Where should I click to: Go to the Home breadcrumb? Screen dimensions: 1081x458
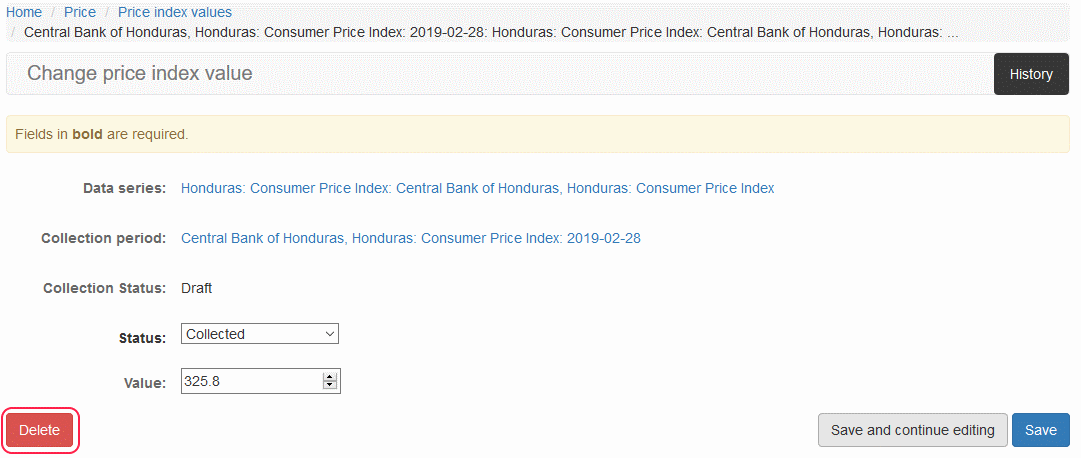pyautogui.click(x=24, y=12)
